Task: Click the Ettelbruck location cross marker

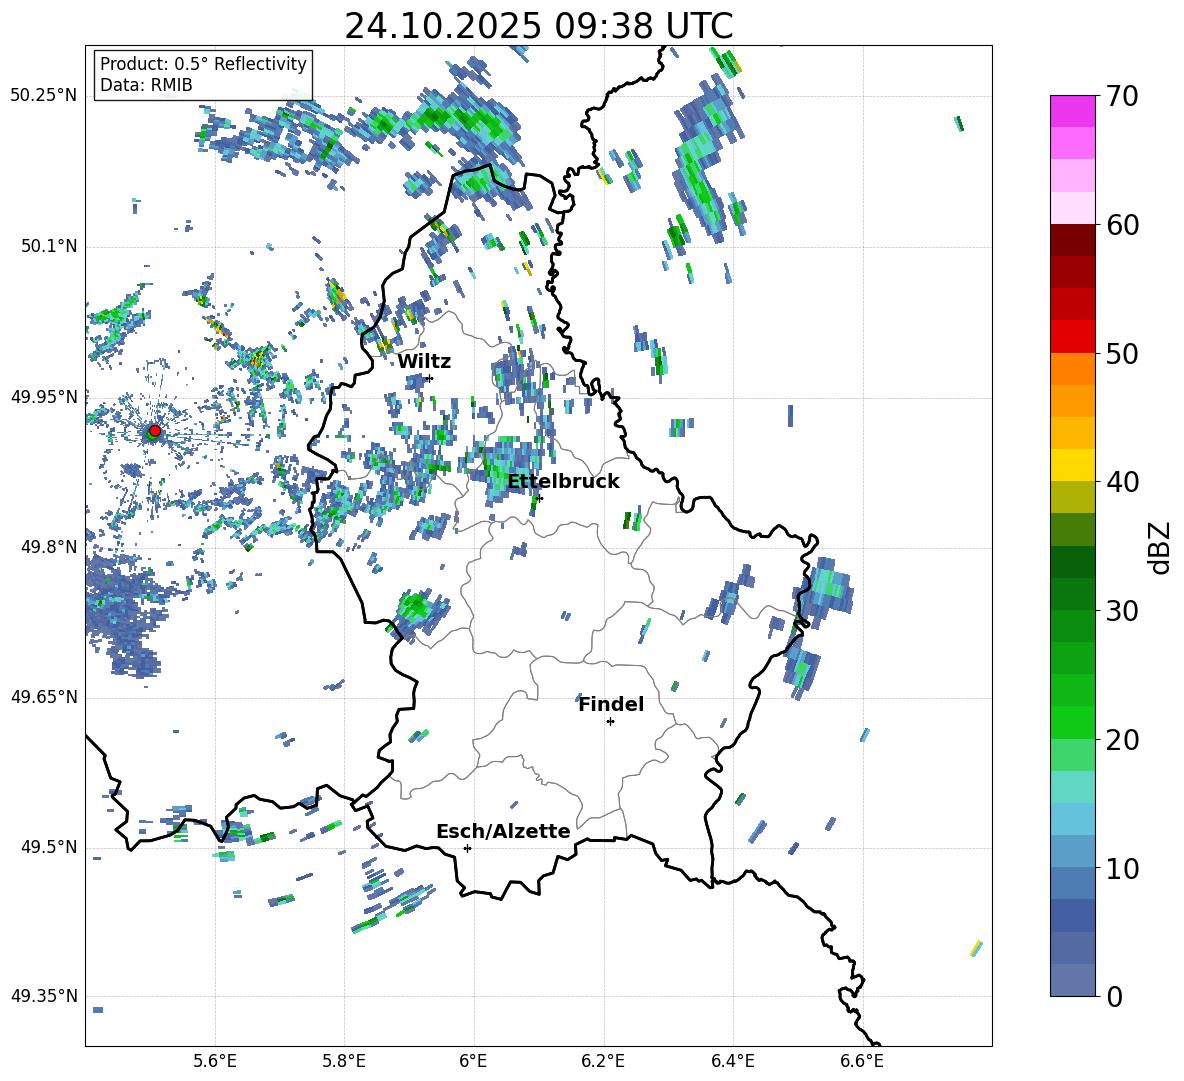Action: [539, 498]
